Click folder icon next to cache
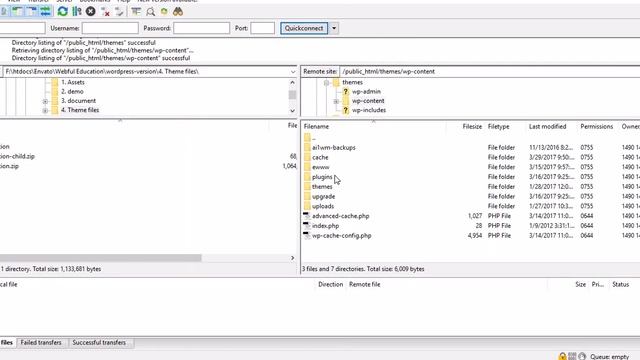This screenshot has height=360, width=640. coord(307,157)
